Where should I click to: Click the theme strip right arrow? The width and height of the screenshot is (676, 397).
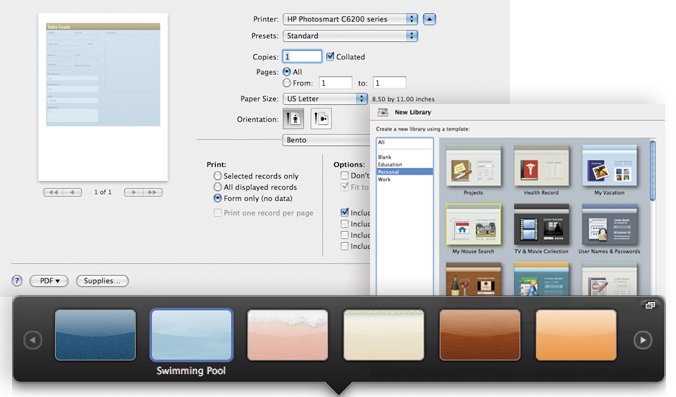coord(642,340)
